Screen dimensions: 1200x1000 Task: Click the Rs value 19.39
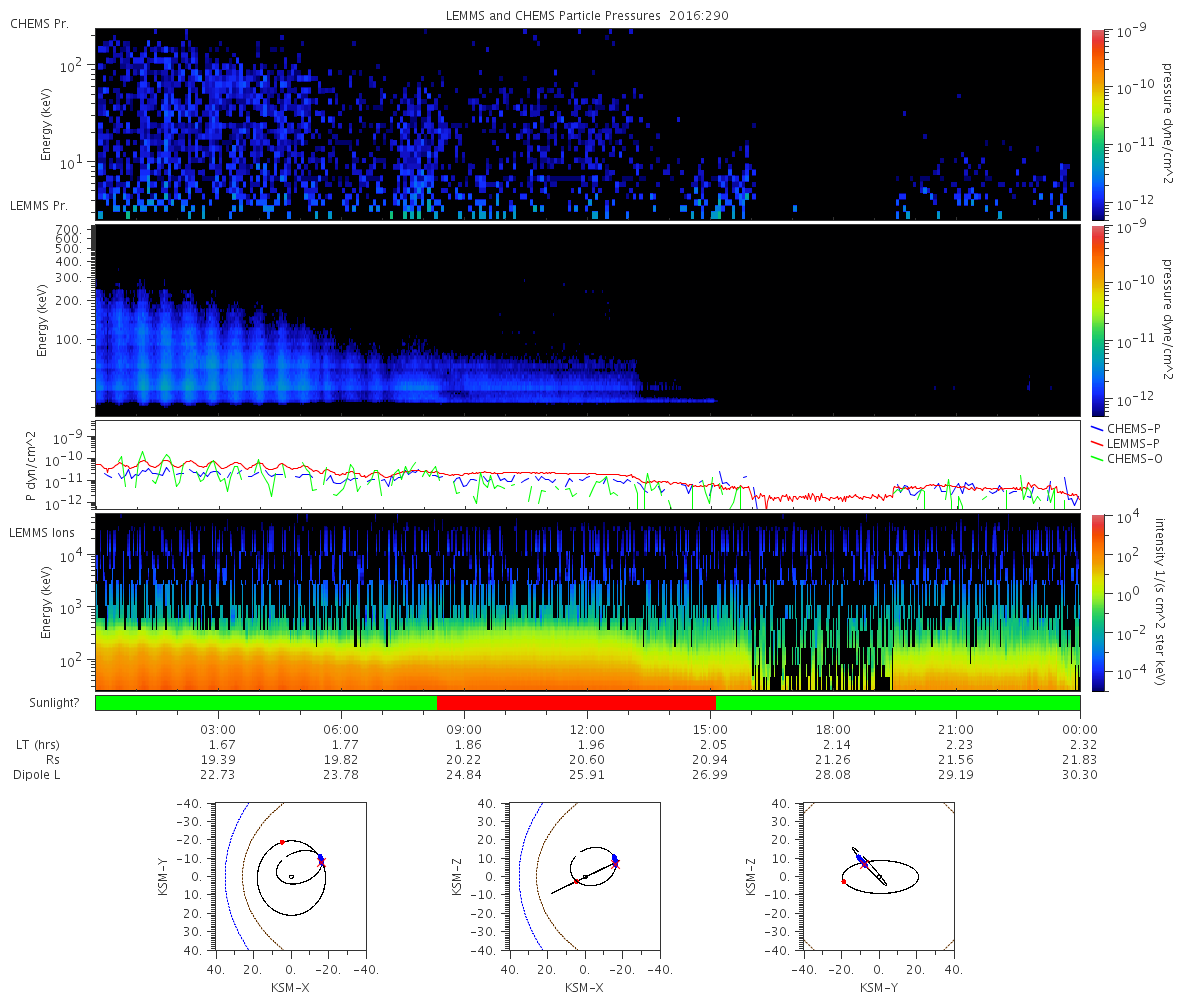219,759
